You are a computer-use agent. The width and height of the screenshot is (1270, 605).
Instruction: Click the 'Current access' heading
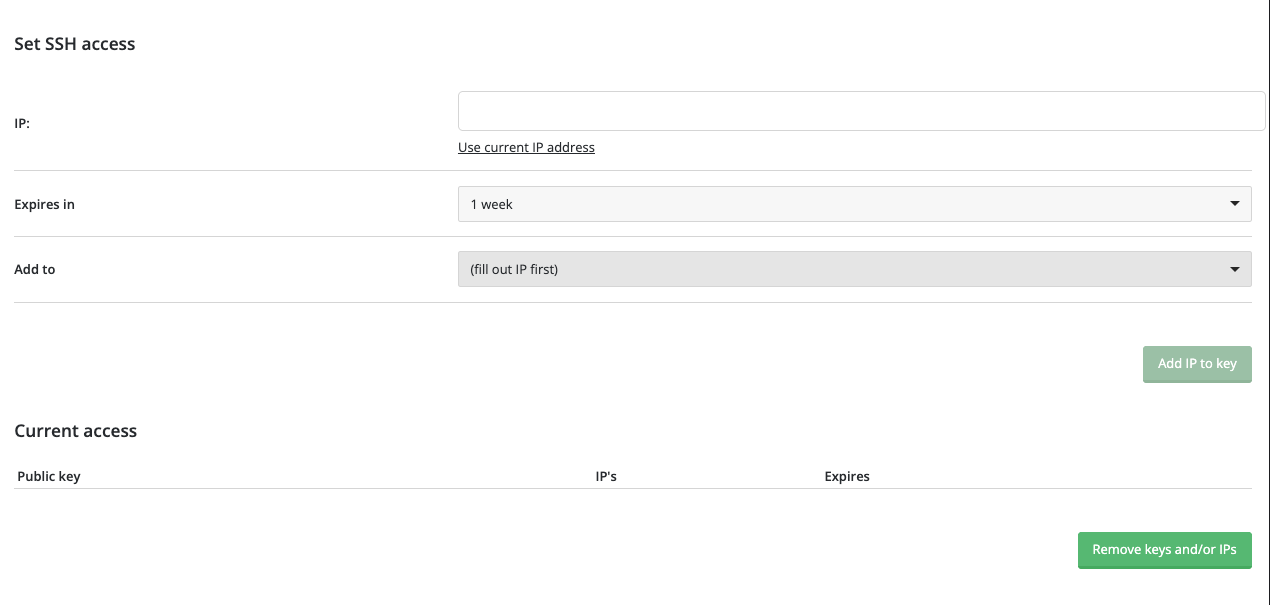(x=76, y=431)
